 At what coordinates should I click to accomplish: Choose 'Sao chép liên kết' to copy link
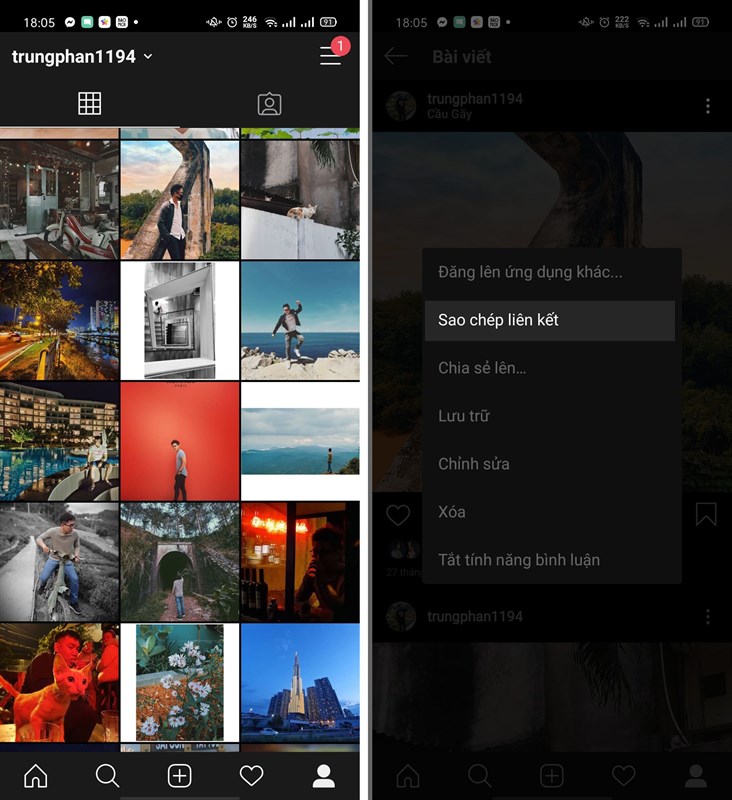550,320
